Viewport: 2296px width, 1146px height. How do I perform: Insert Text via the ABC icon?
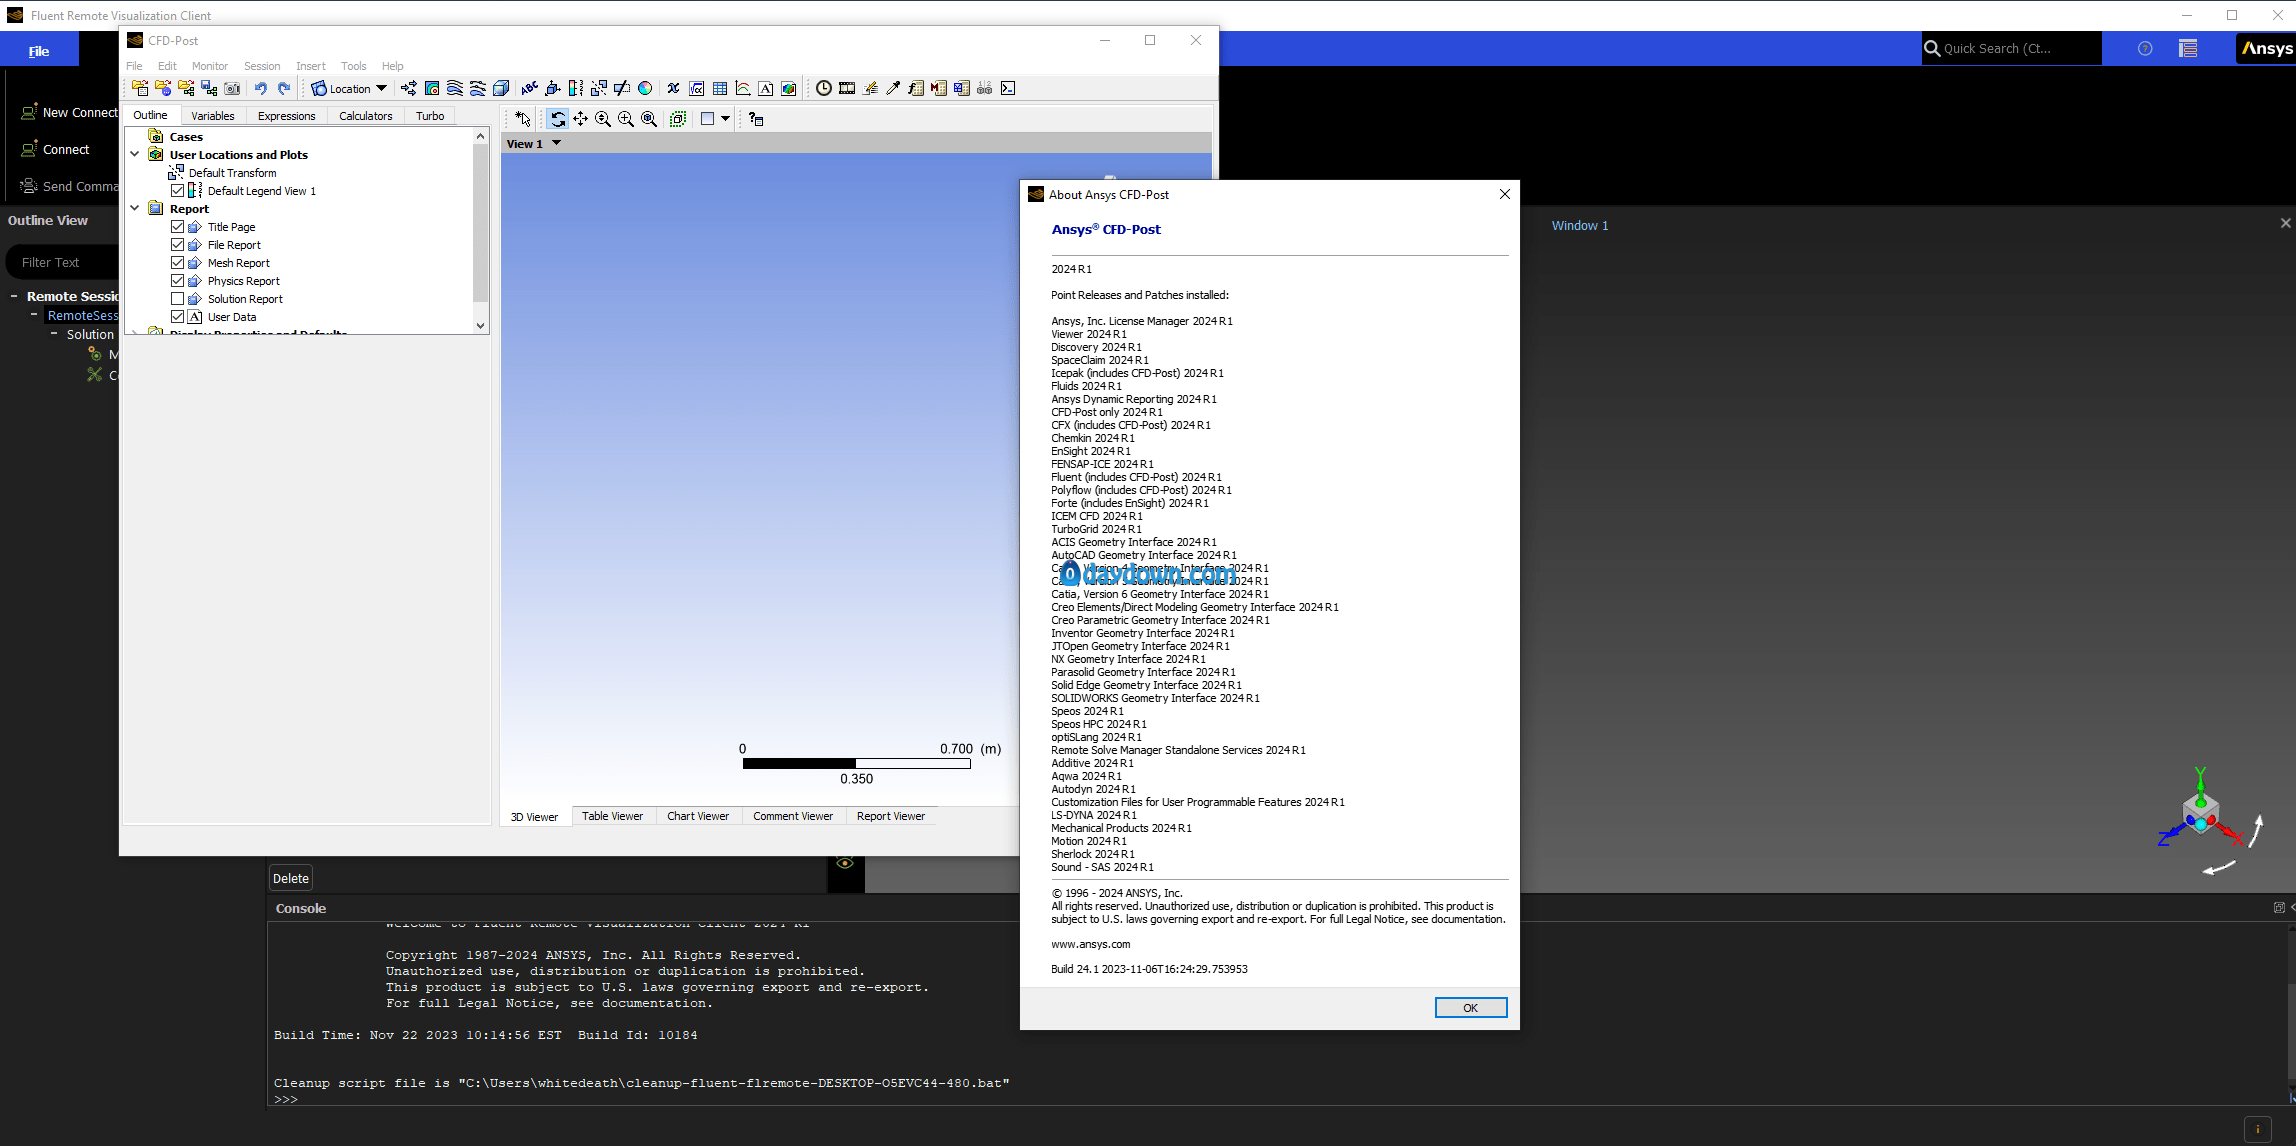[x=529, y=88]
